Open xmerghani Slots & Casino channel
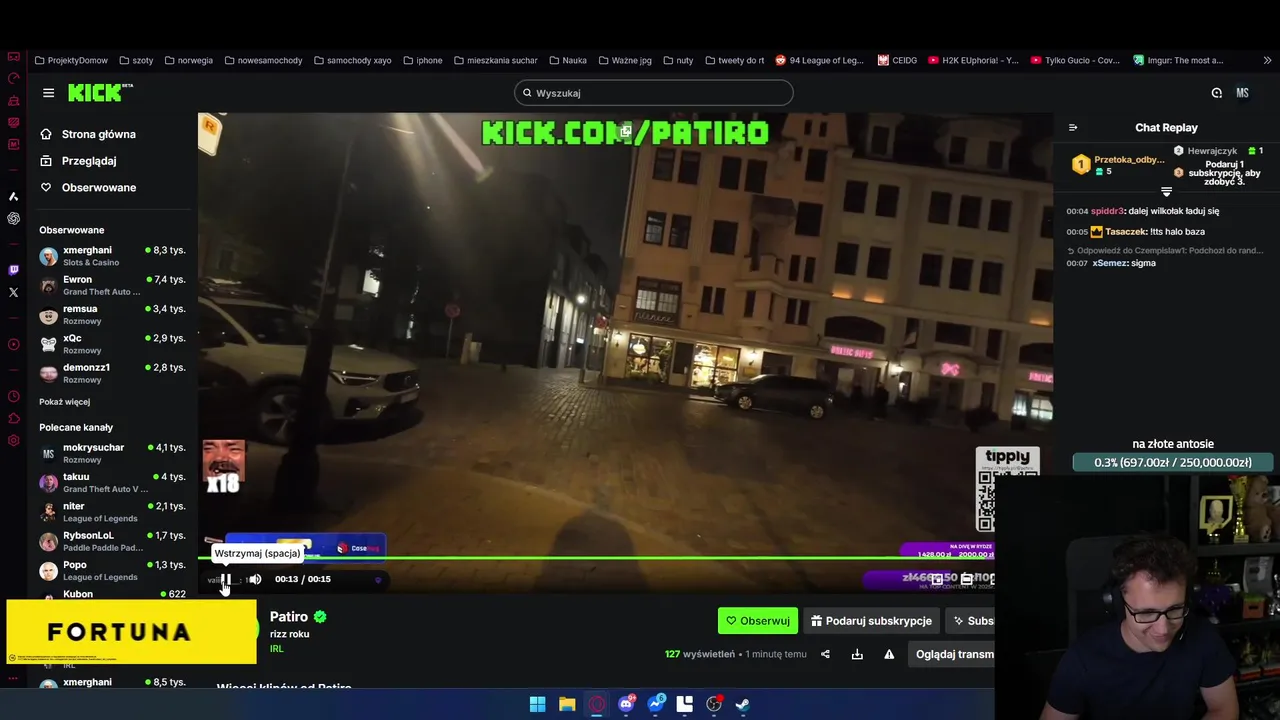The height and width of the screenshot is (720, 1280). click(112, 256)
